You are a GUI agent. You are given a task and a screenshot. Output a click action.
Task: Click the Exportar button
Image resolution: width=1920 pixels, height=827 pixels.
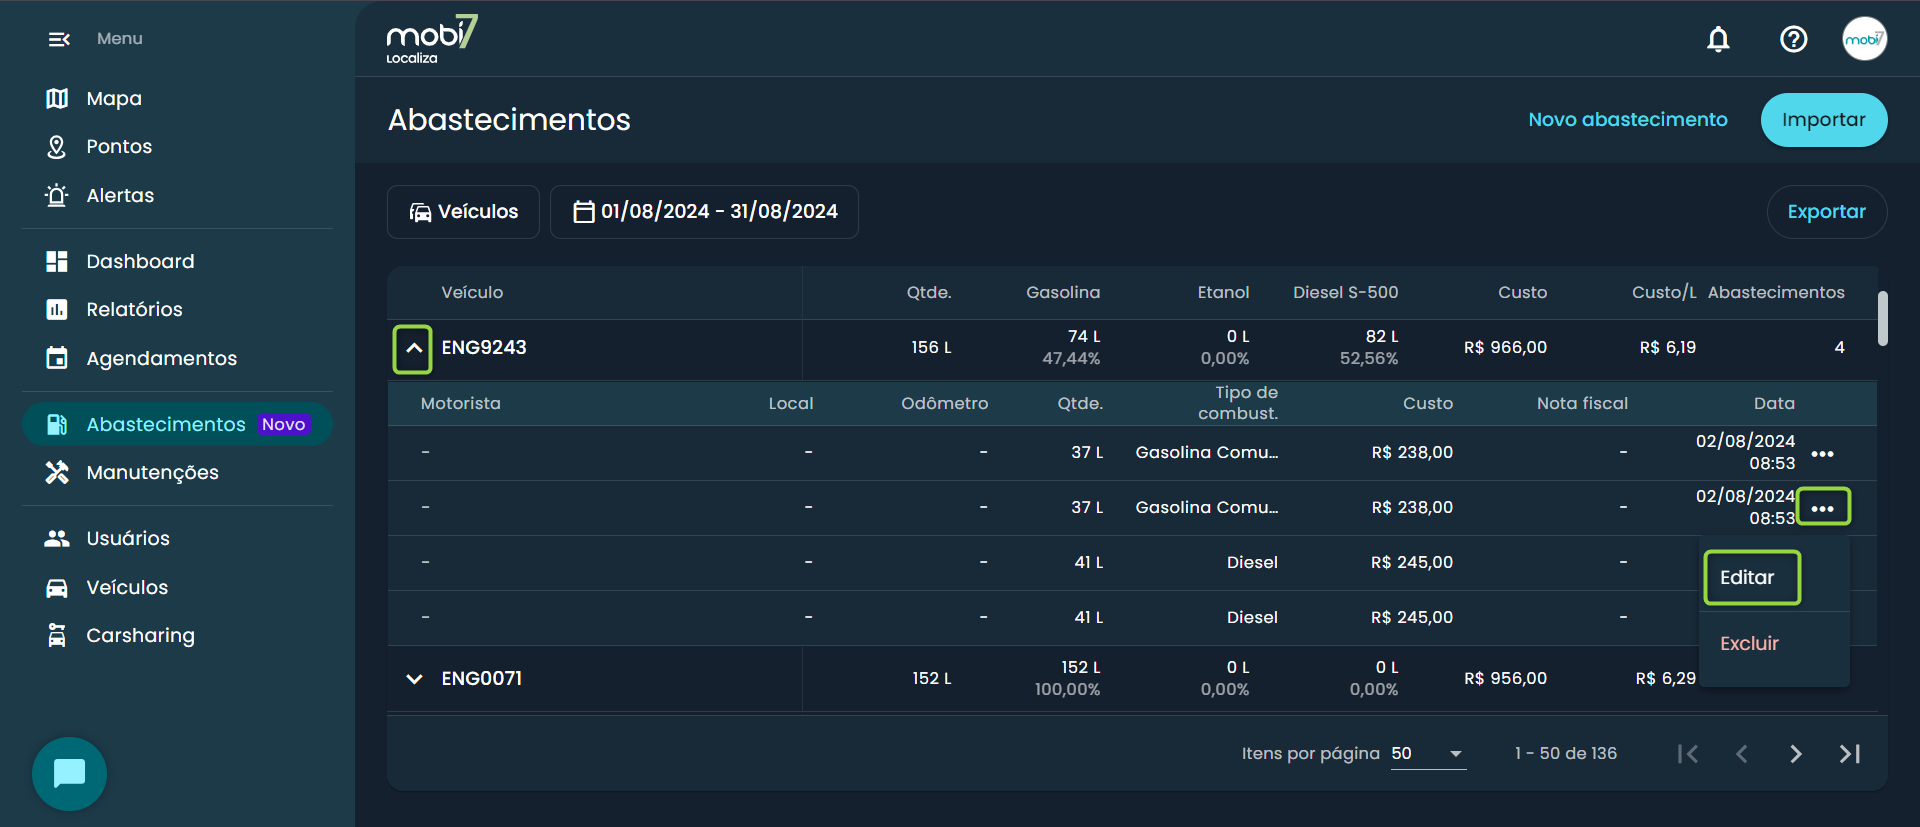tap(1827, 212)
